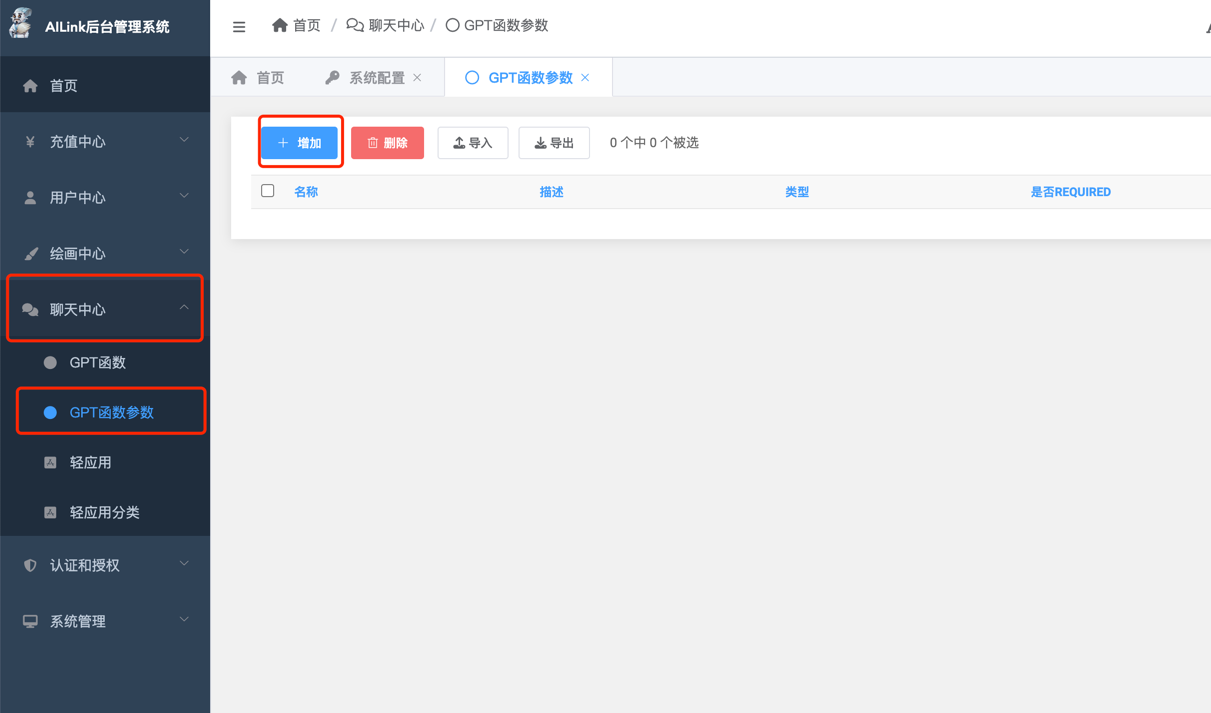Close the GPT函数参数 tab
The height and width of the screenshot is (713, 1211).
click(x=585, y=77)
